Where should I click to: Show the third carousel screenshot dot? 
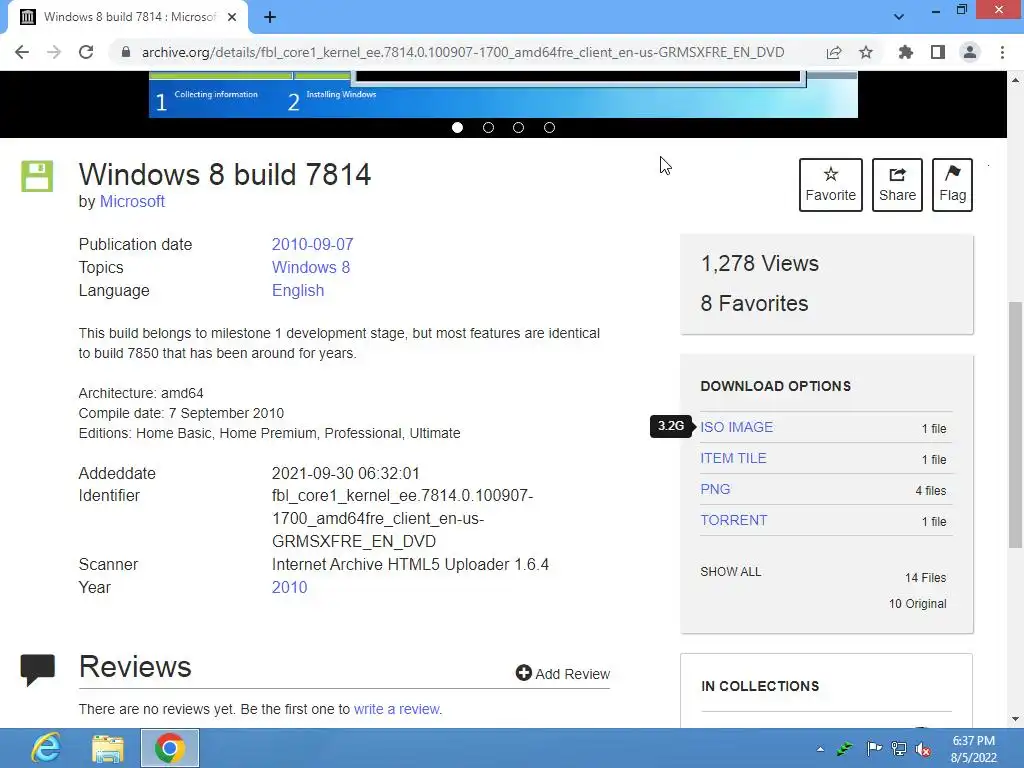(x=519, y=127)
